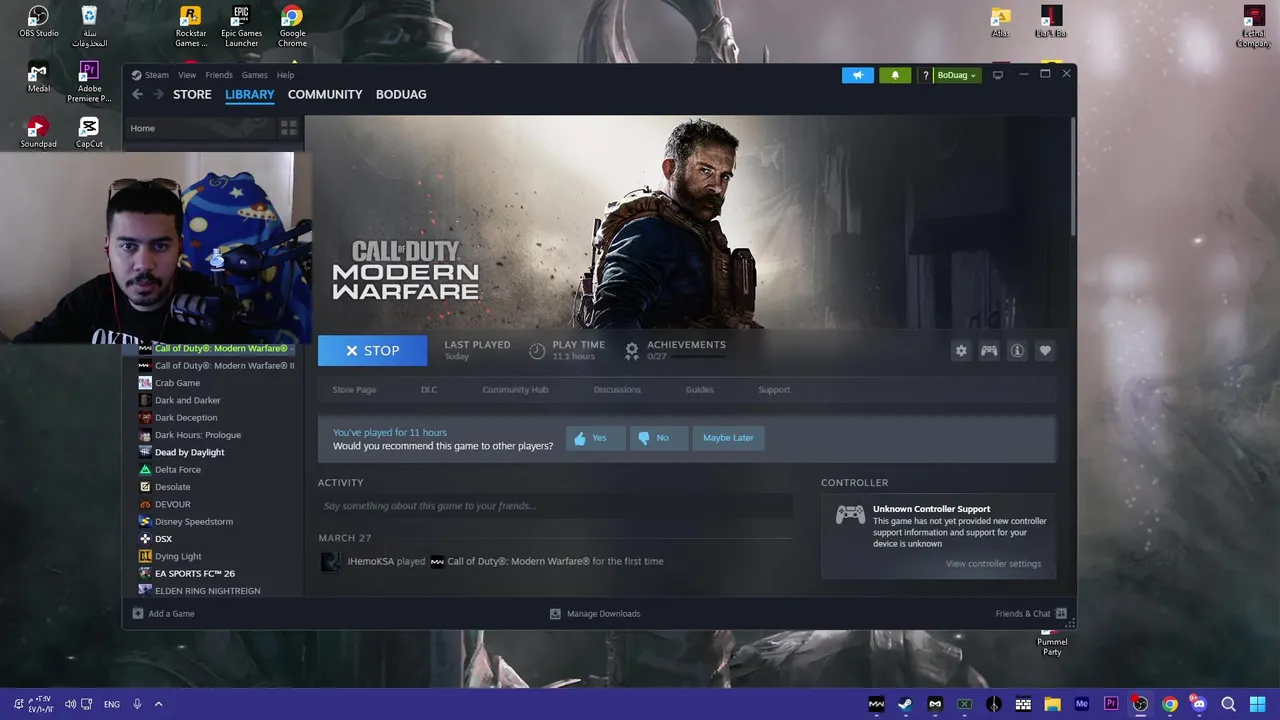Click the Steam help question mark
The image size is (1280, 720).
click(925, 75)
